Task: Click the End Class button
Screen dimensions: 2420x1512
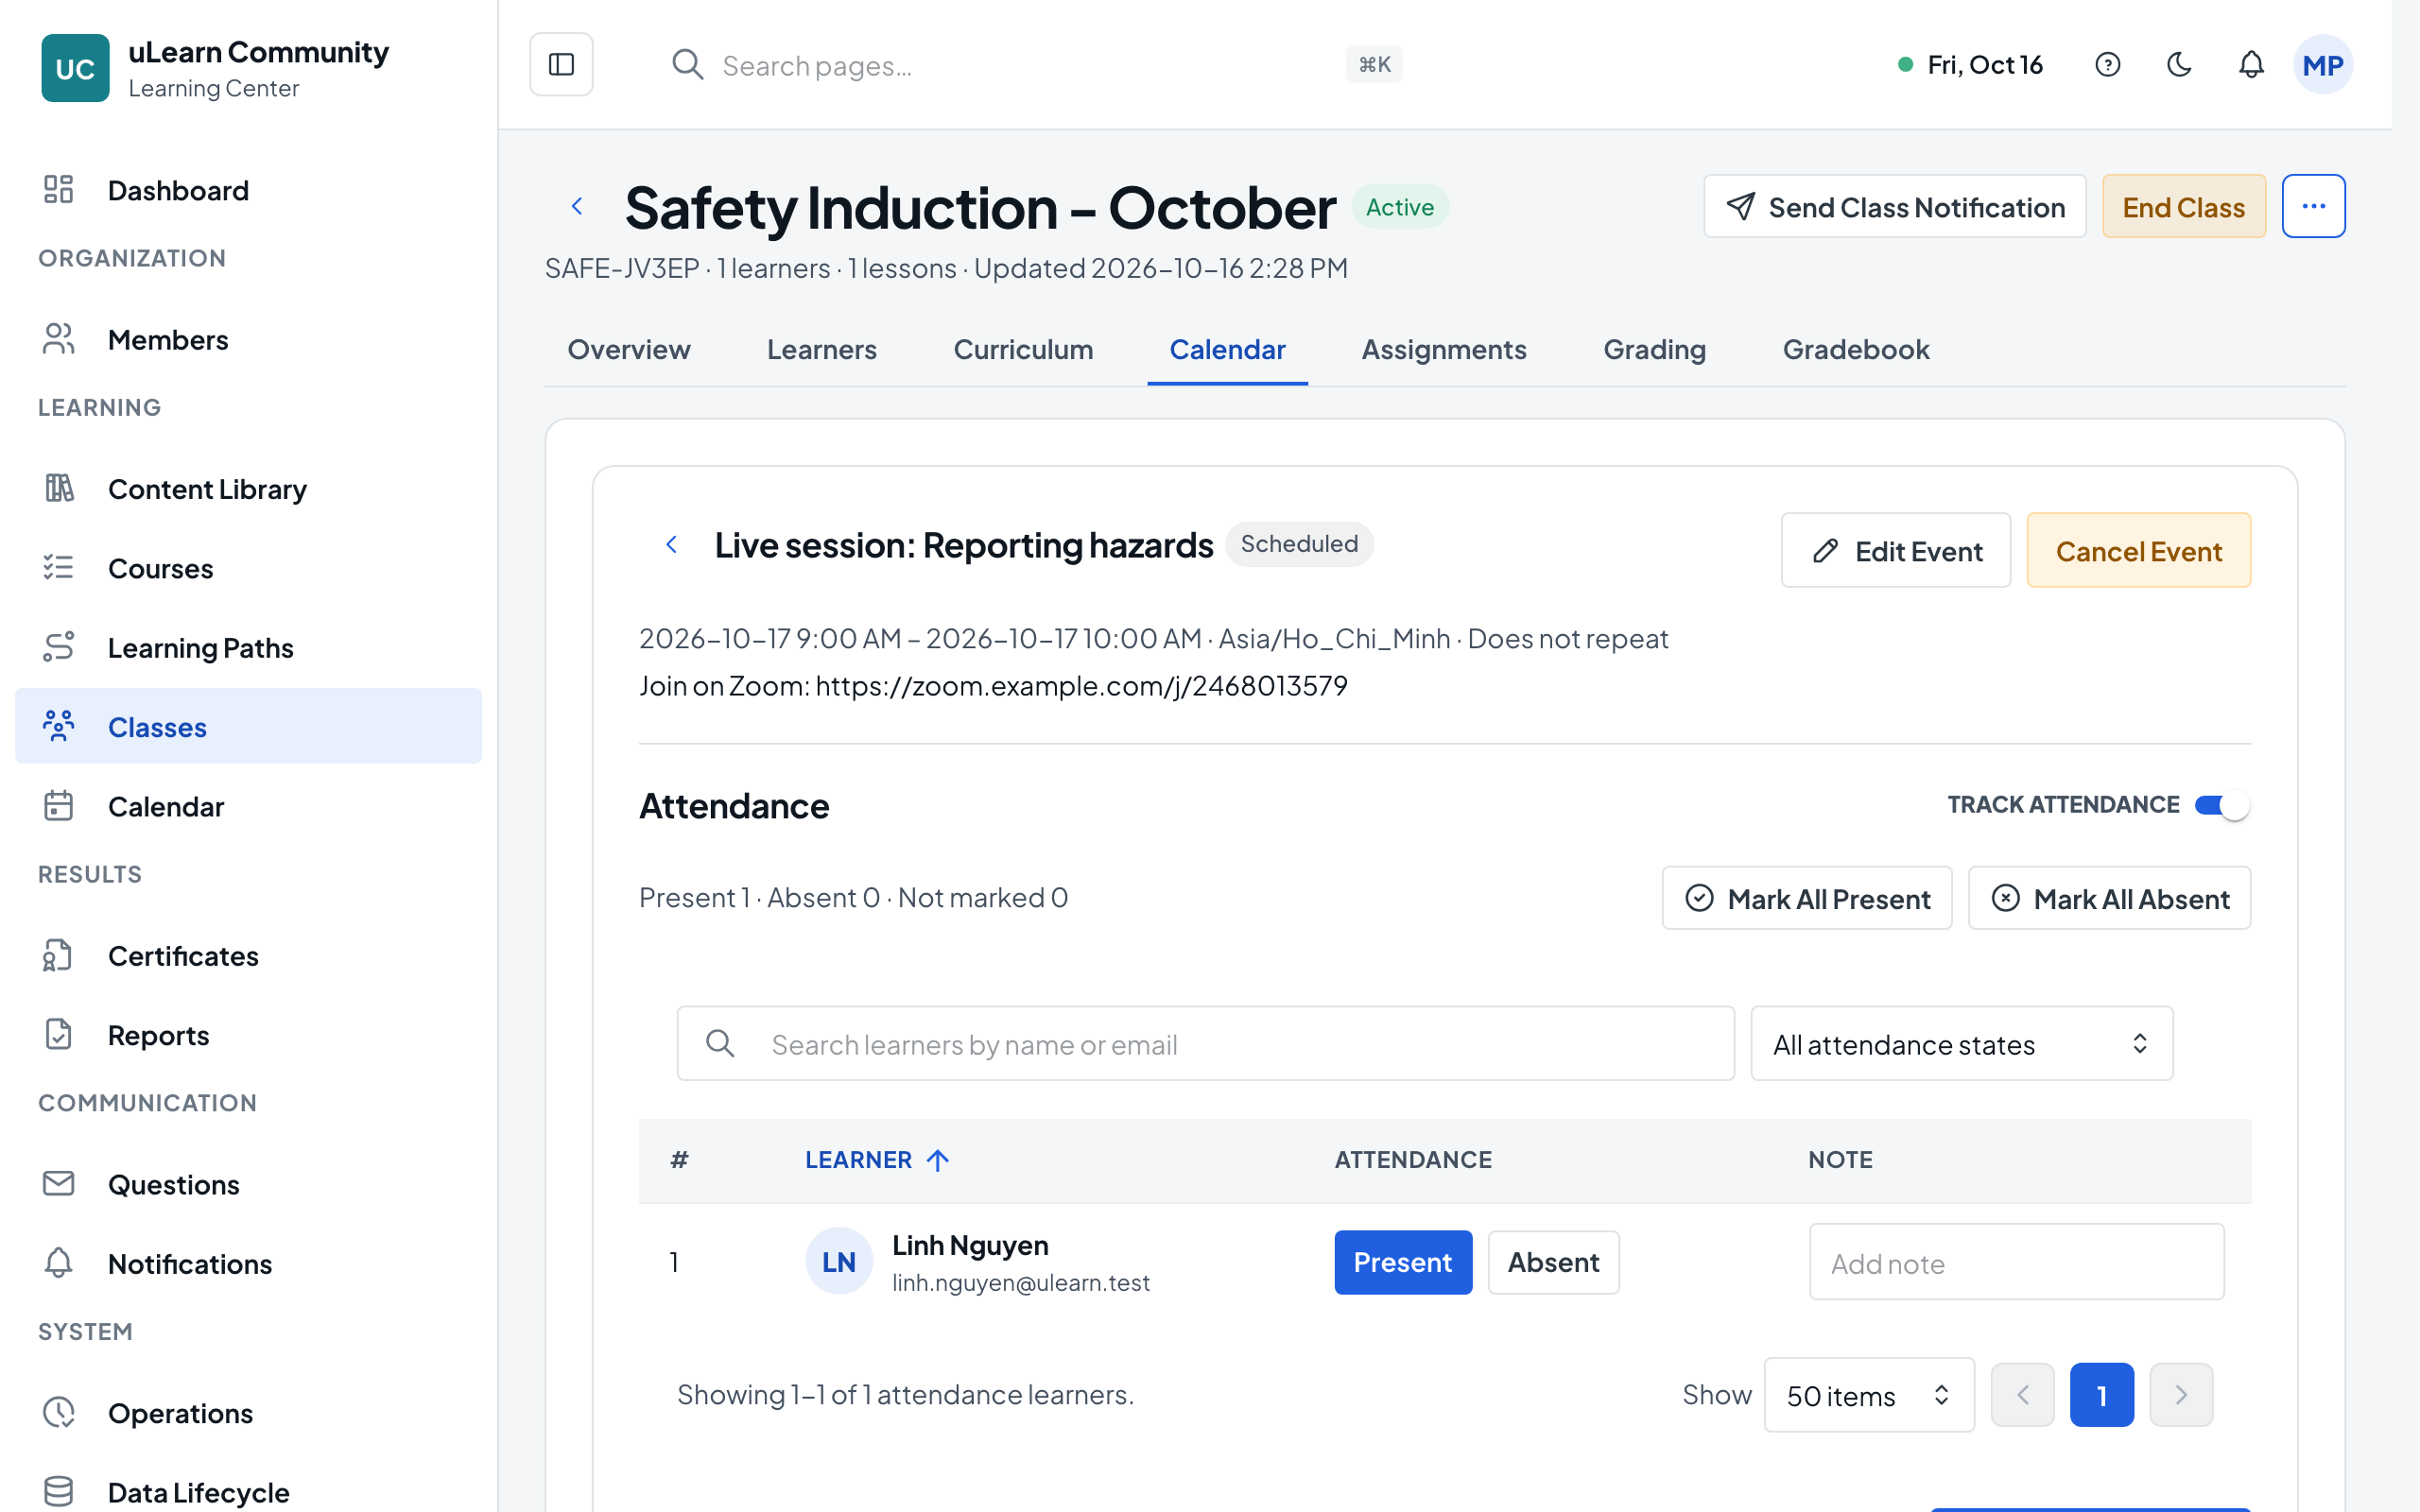Action: click(x=2183, y=207)
